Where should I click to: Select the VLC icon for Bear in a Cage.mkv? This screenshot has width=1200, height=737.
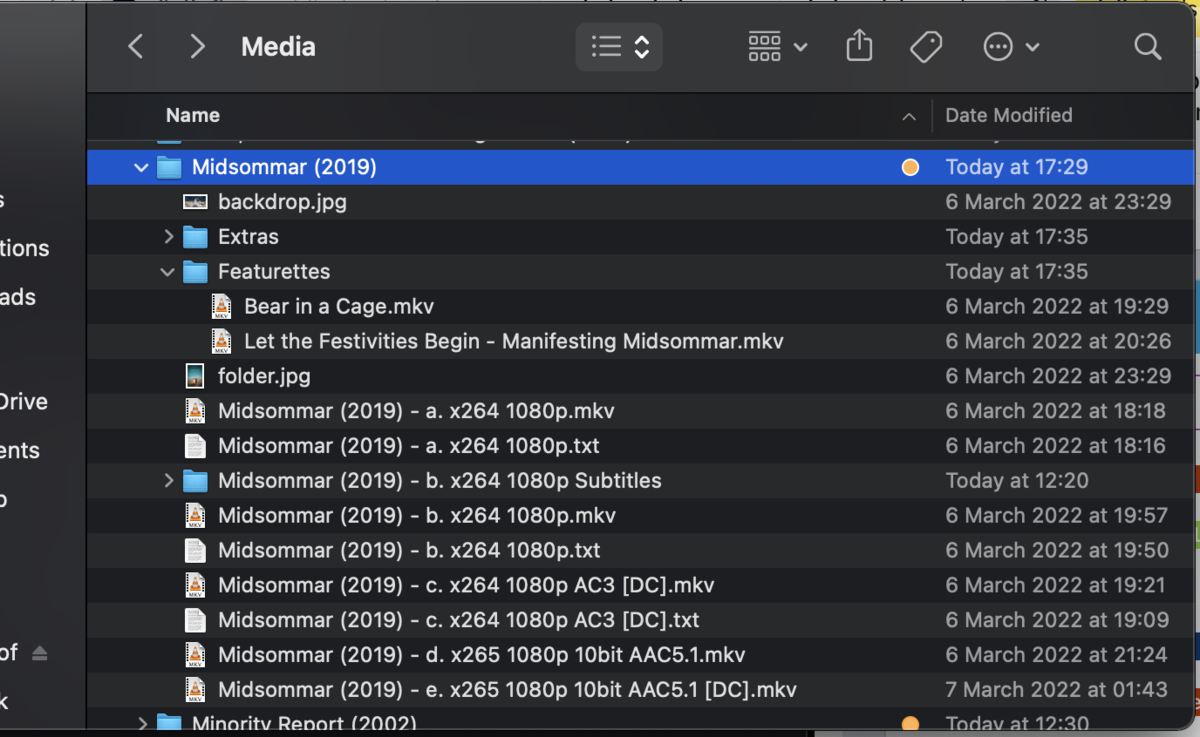point(221,306)
